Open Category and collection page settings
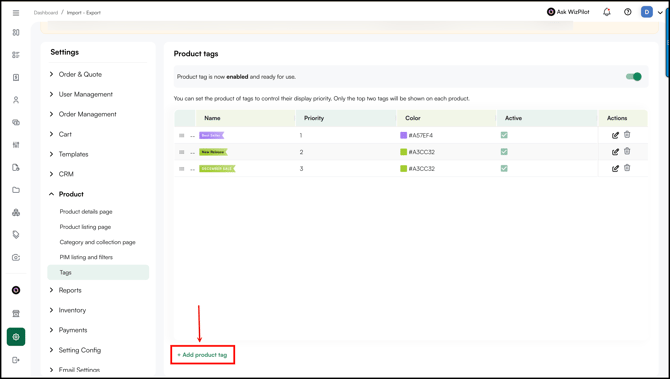Image resolution: width=670 pixels, height=379 pixels. 97,242
